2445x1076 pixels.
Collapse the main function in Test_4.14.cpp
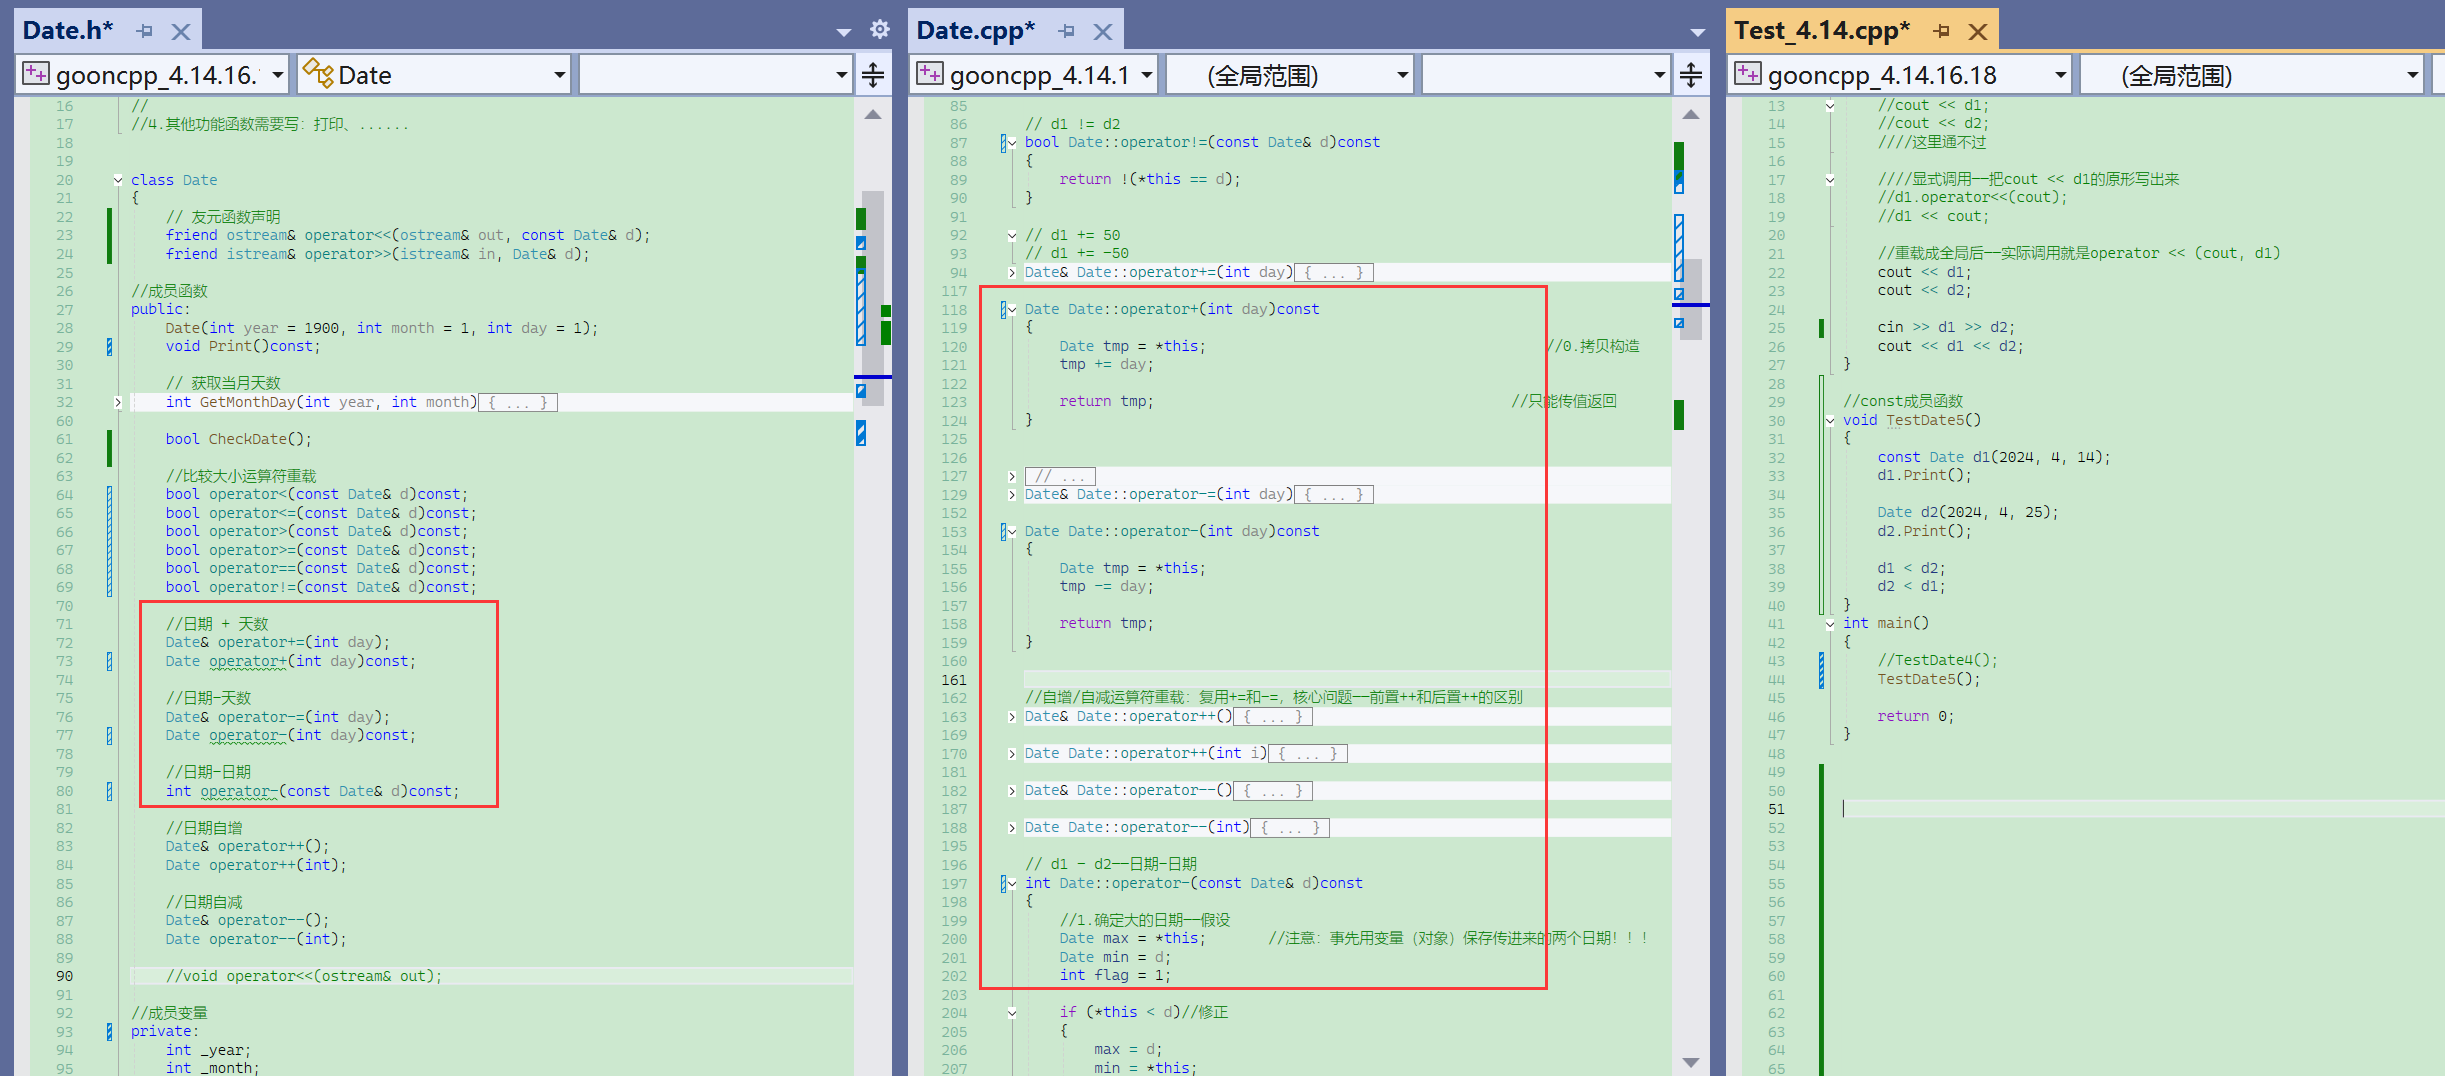1830,623
